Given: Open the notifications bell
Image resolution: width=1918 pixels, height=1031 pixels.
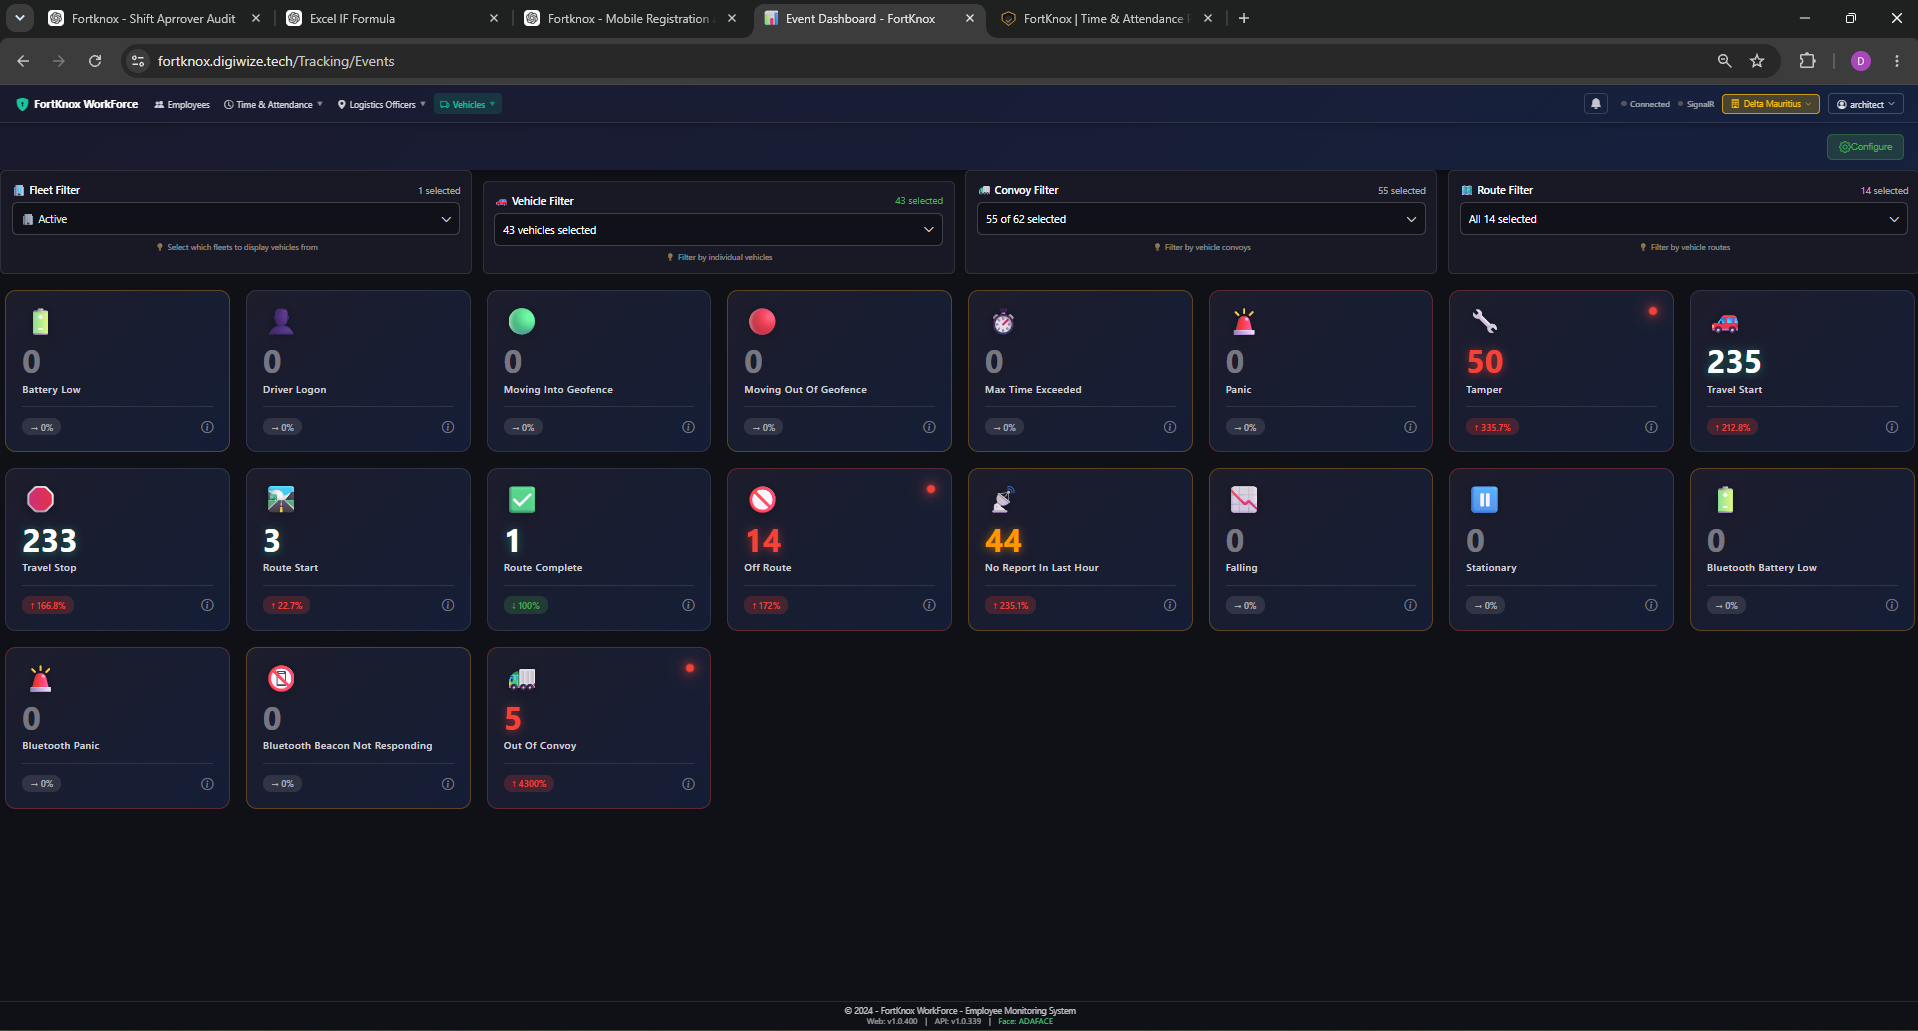Looking at the screenshot, I should (1596, 104).
